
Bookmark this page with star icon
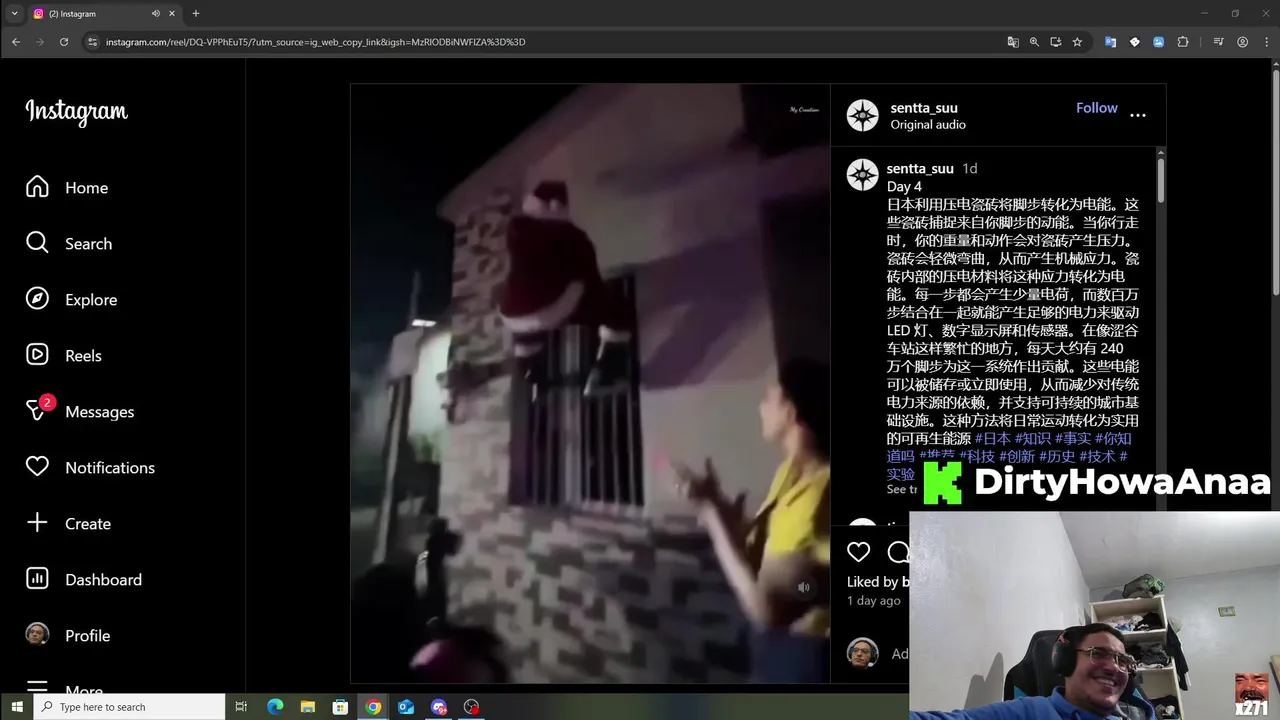(x=1077, y=42)
